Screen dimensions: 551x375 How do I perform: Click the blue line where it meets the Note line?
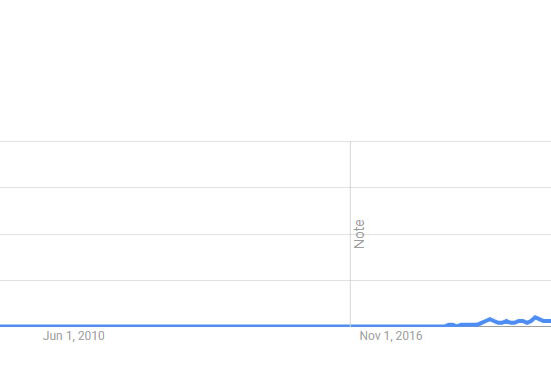click(350, 325)
